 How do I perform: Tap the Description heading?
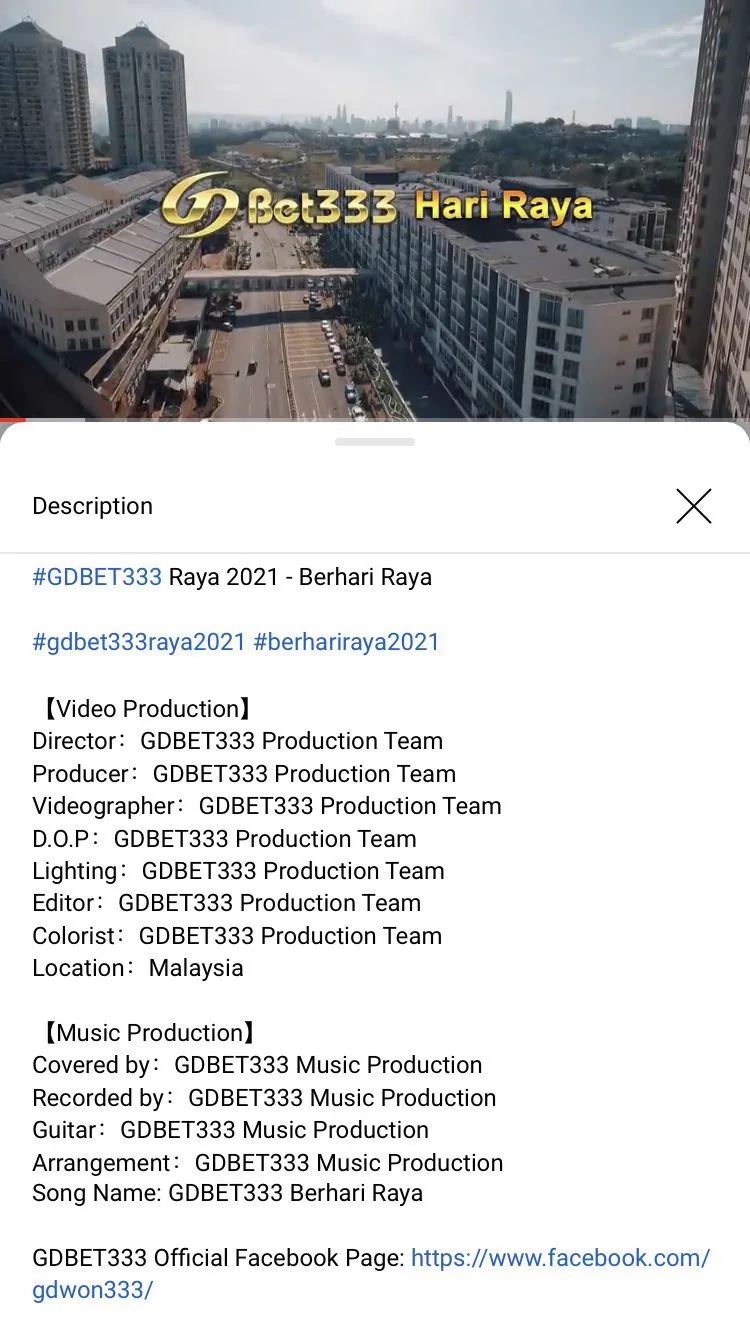pos(92,506)
